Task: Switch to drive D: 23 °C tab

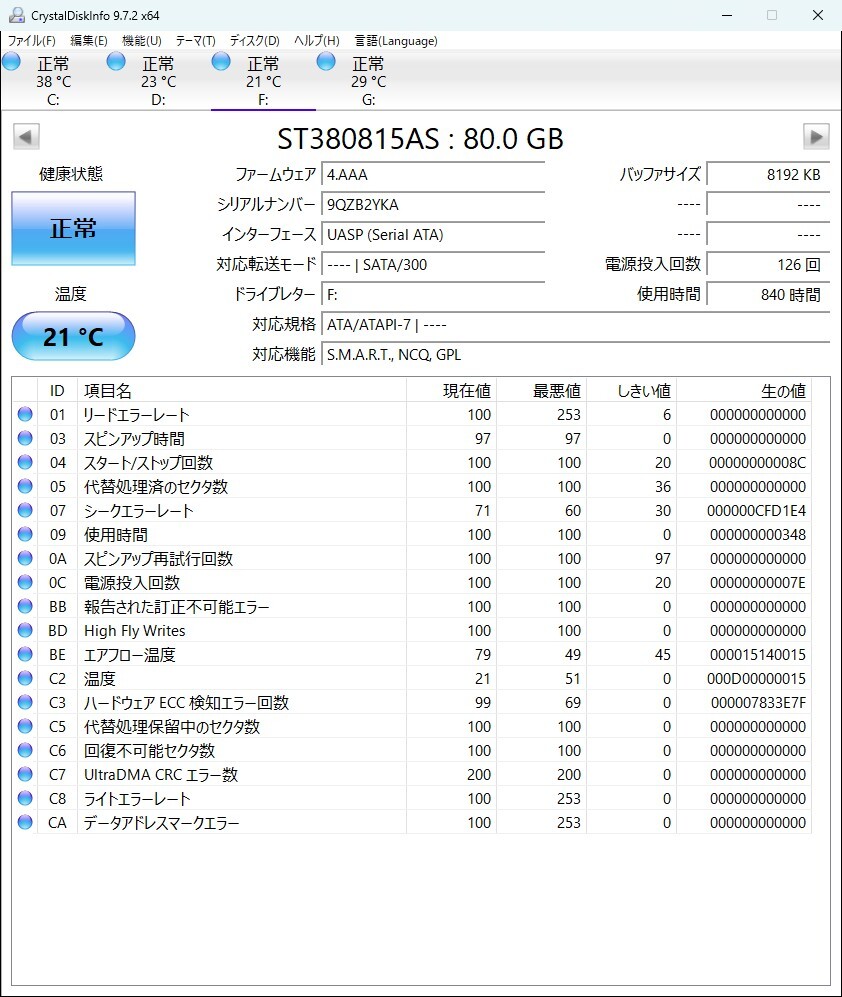Action: tap(158, 81)
